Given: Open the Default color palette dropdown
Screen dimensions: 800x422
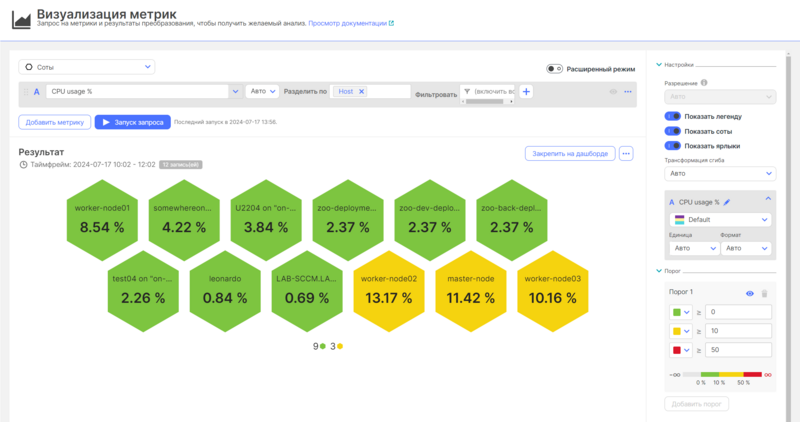Looking at the screenshot, I should point(721,219).
